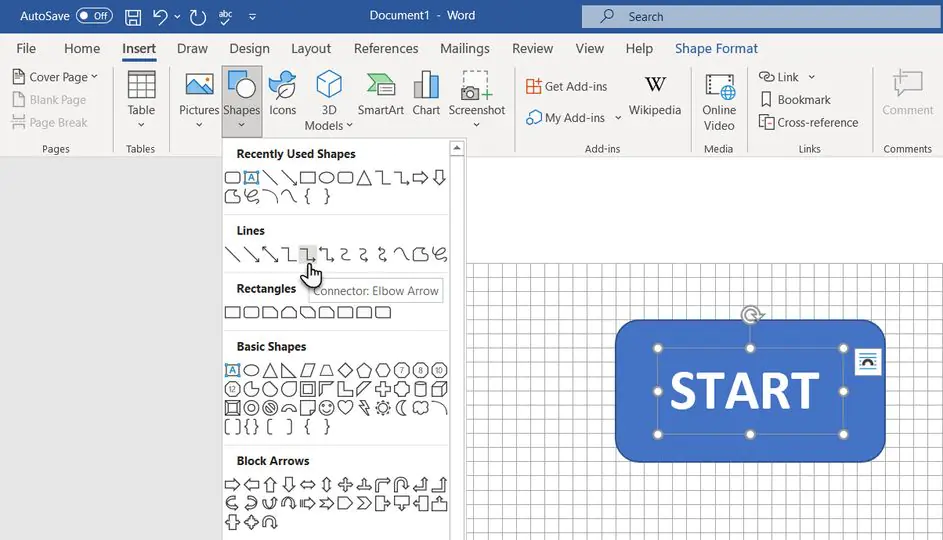Screen dimensions: 943x540
Task: Switch to the Shape Format tab
Action: point(716,48)
